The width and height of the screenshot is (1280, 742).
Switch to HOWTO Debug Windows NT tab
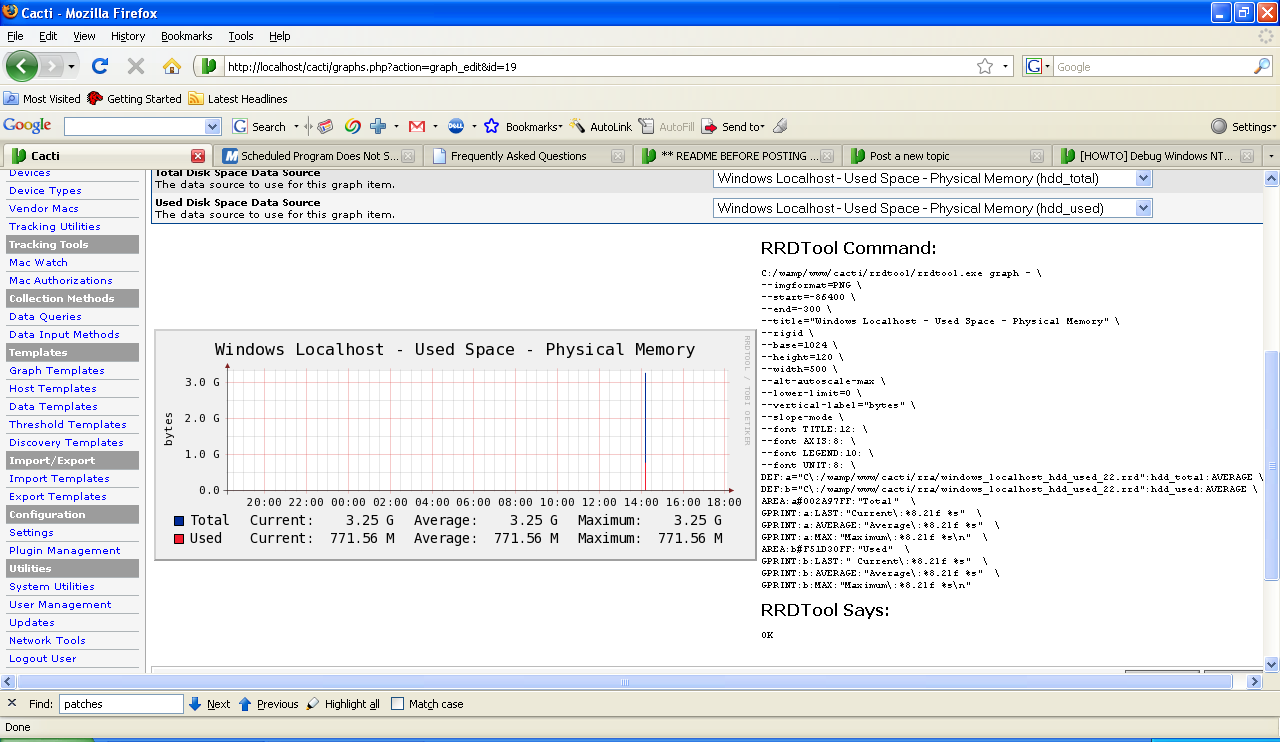pyautogui.click(x=1158, y=156)
